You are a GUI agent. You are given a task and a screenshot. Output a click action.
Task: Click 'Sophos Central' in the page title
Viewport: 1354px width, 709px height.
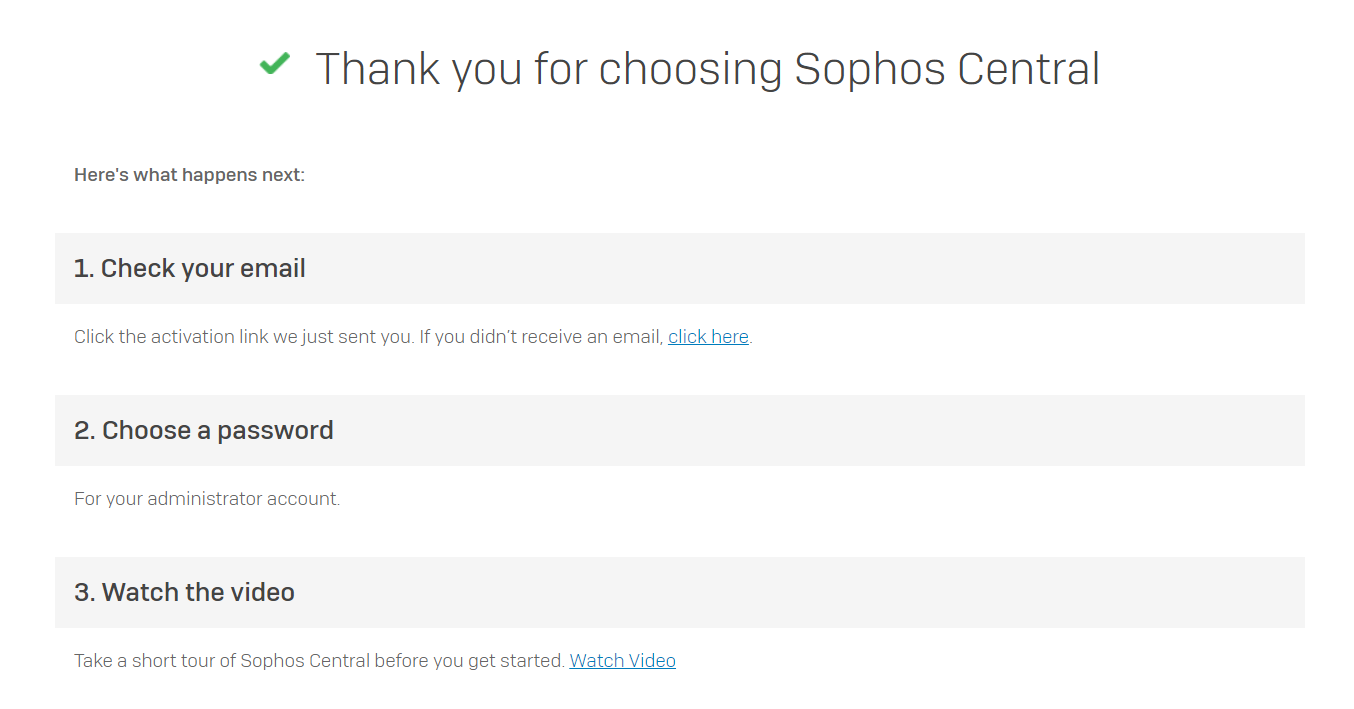(x=946, y=69)
